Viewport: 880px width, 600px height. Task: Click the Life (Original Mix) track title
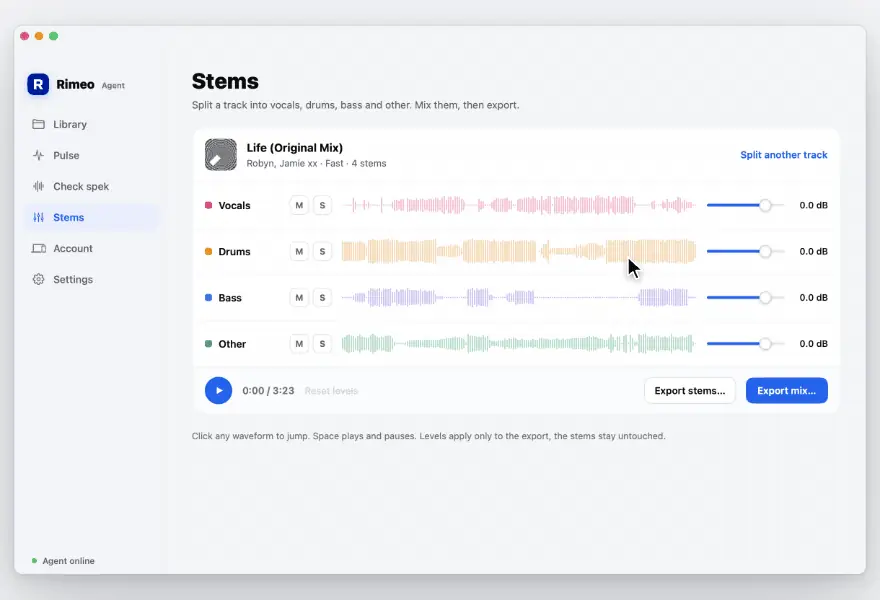295,148
